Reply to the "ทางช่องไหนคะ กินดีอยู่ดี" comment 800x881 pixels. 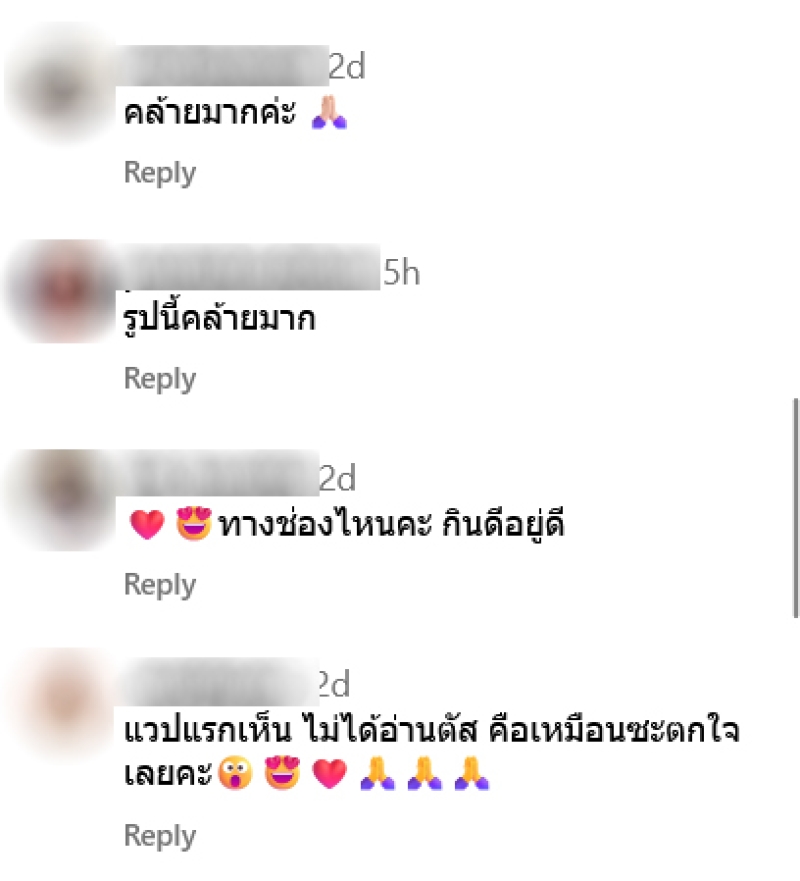[x=160, y=585]
